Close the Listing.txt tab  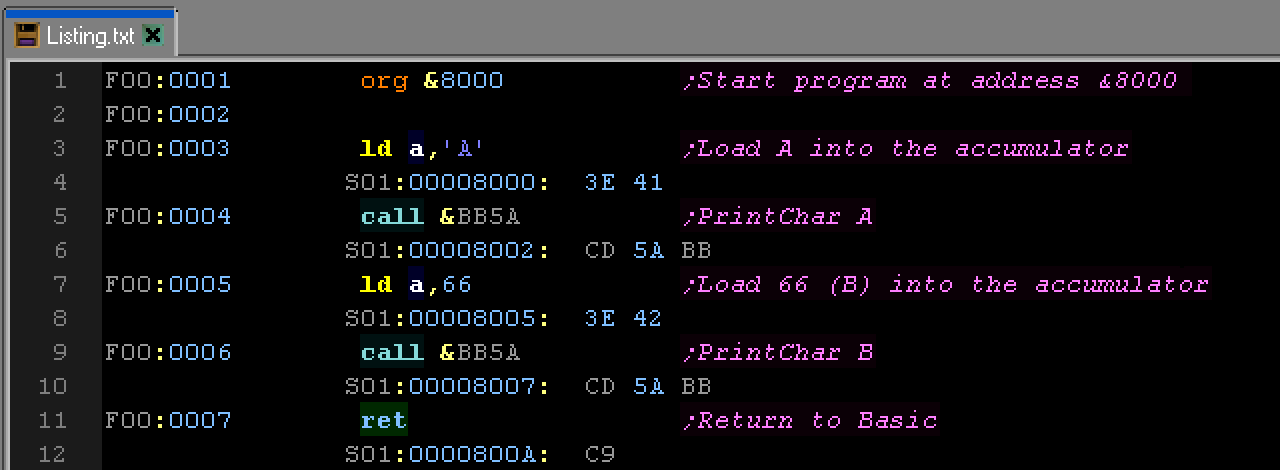coord(152,36)
